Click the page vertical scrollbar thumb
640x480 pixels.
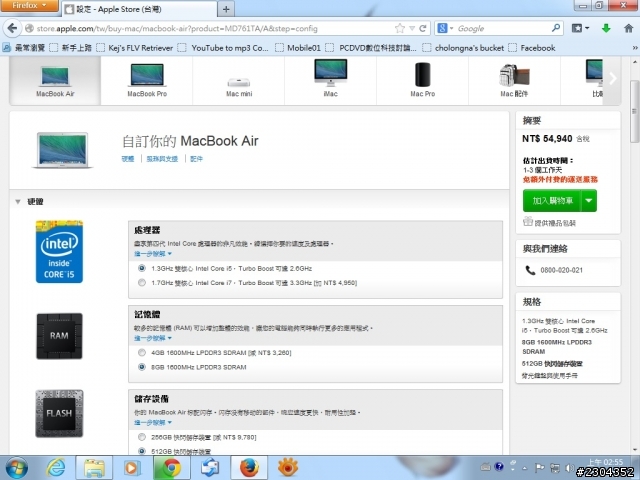point(635,111)
